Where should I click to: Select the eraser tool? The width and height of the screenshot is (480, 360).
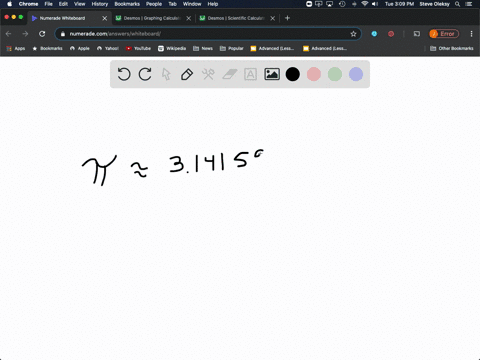[x=230, y=74]
